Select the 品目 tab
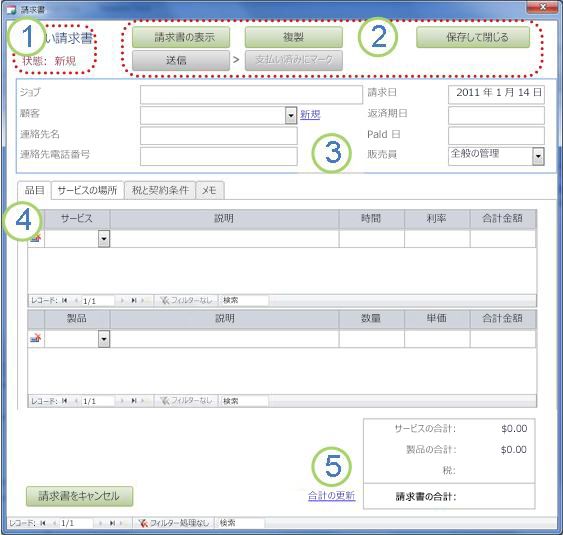Screen dimensions: 563x535 (x=34, y=190)
